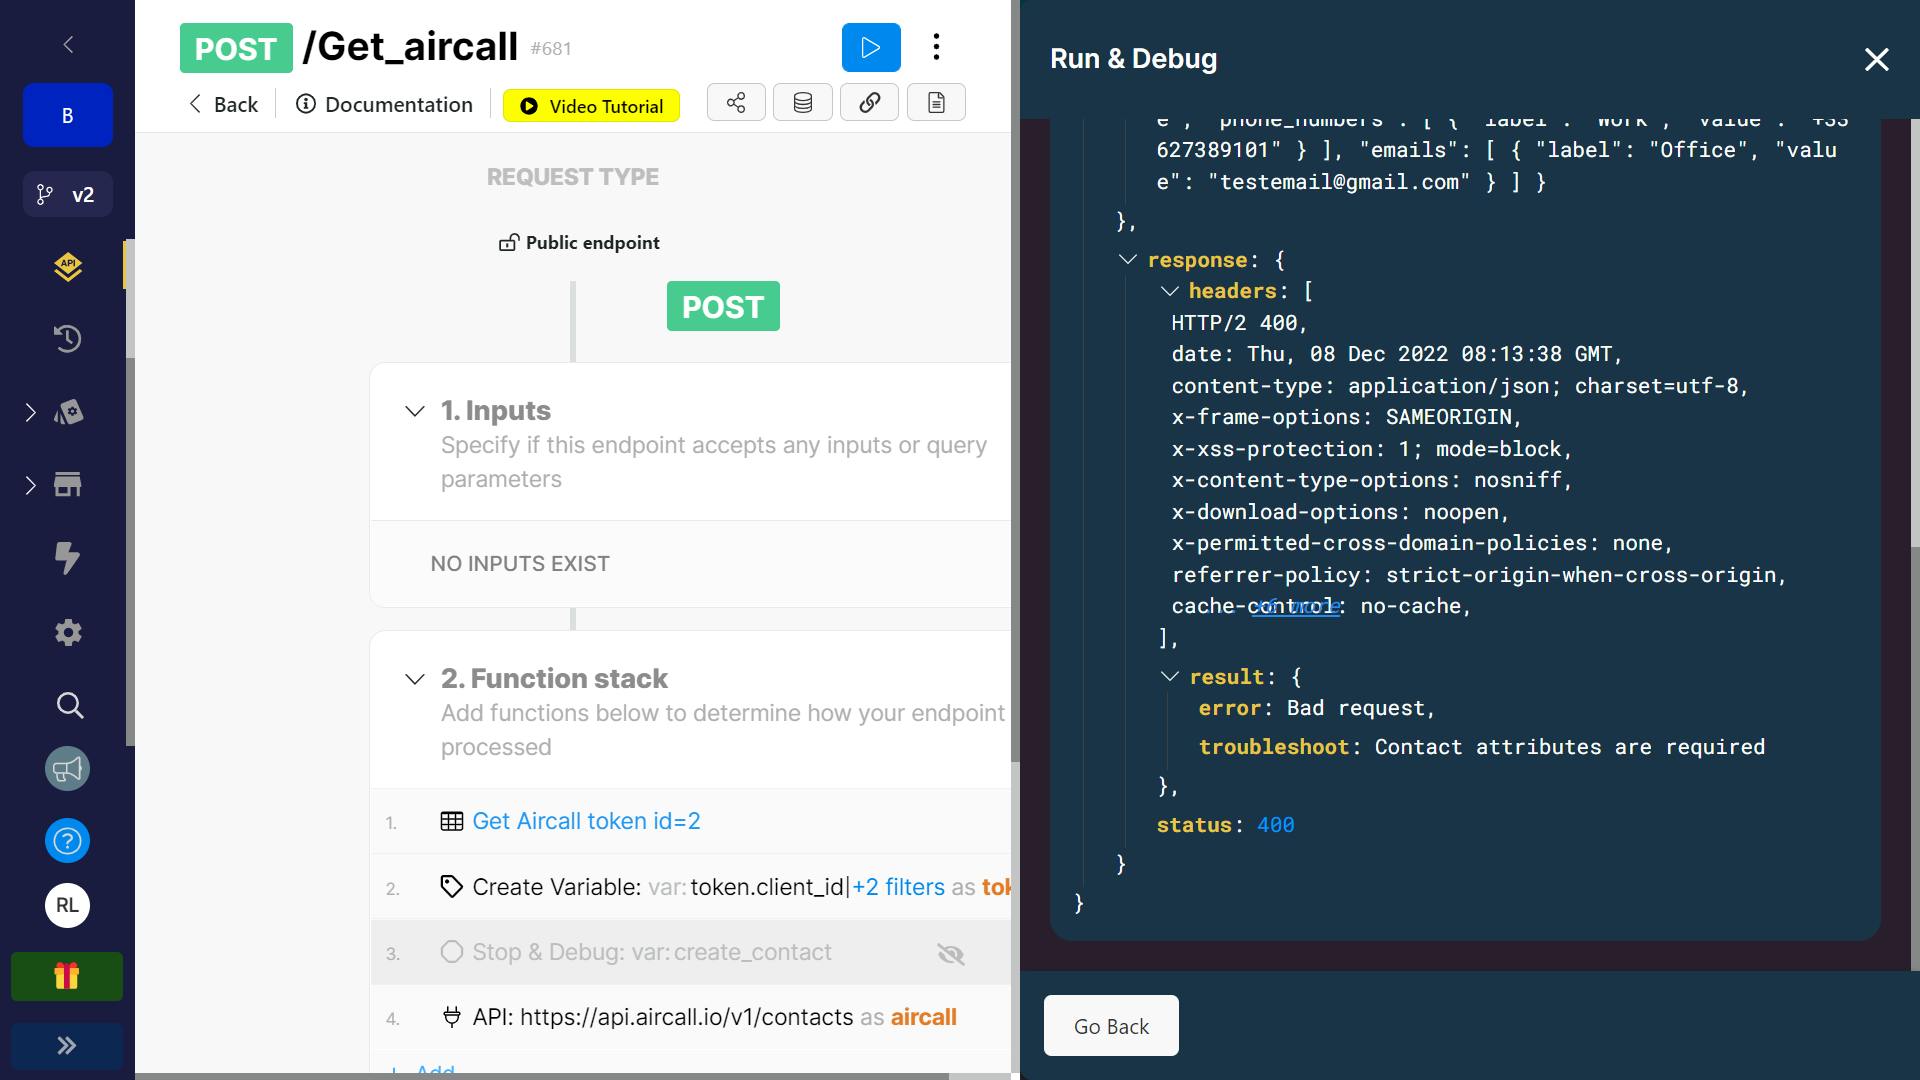Open the API section in sidebar
The image size is (1920, 1080).
click(67, 267)
